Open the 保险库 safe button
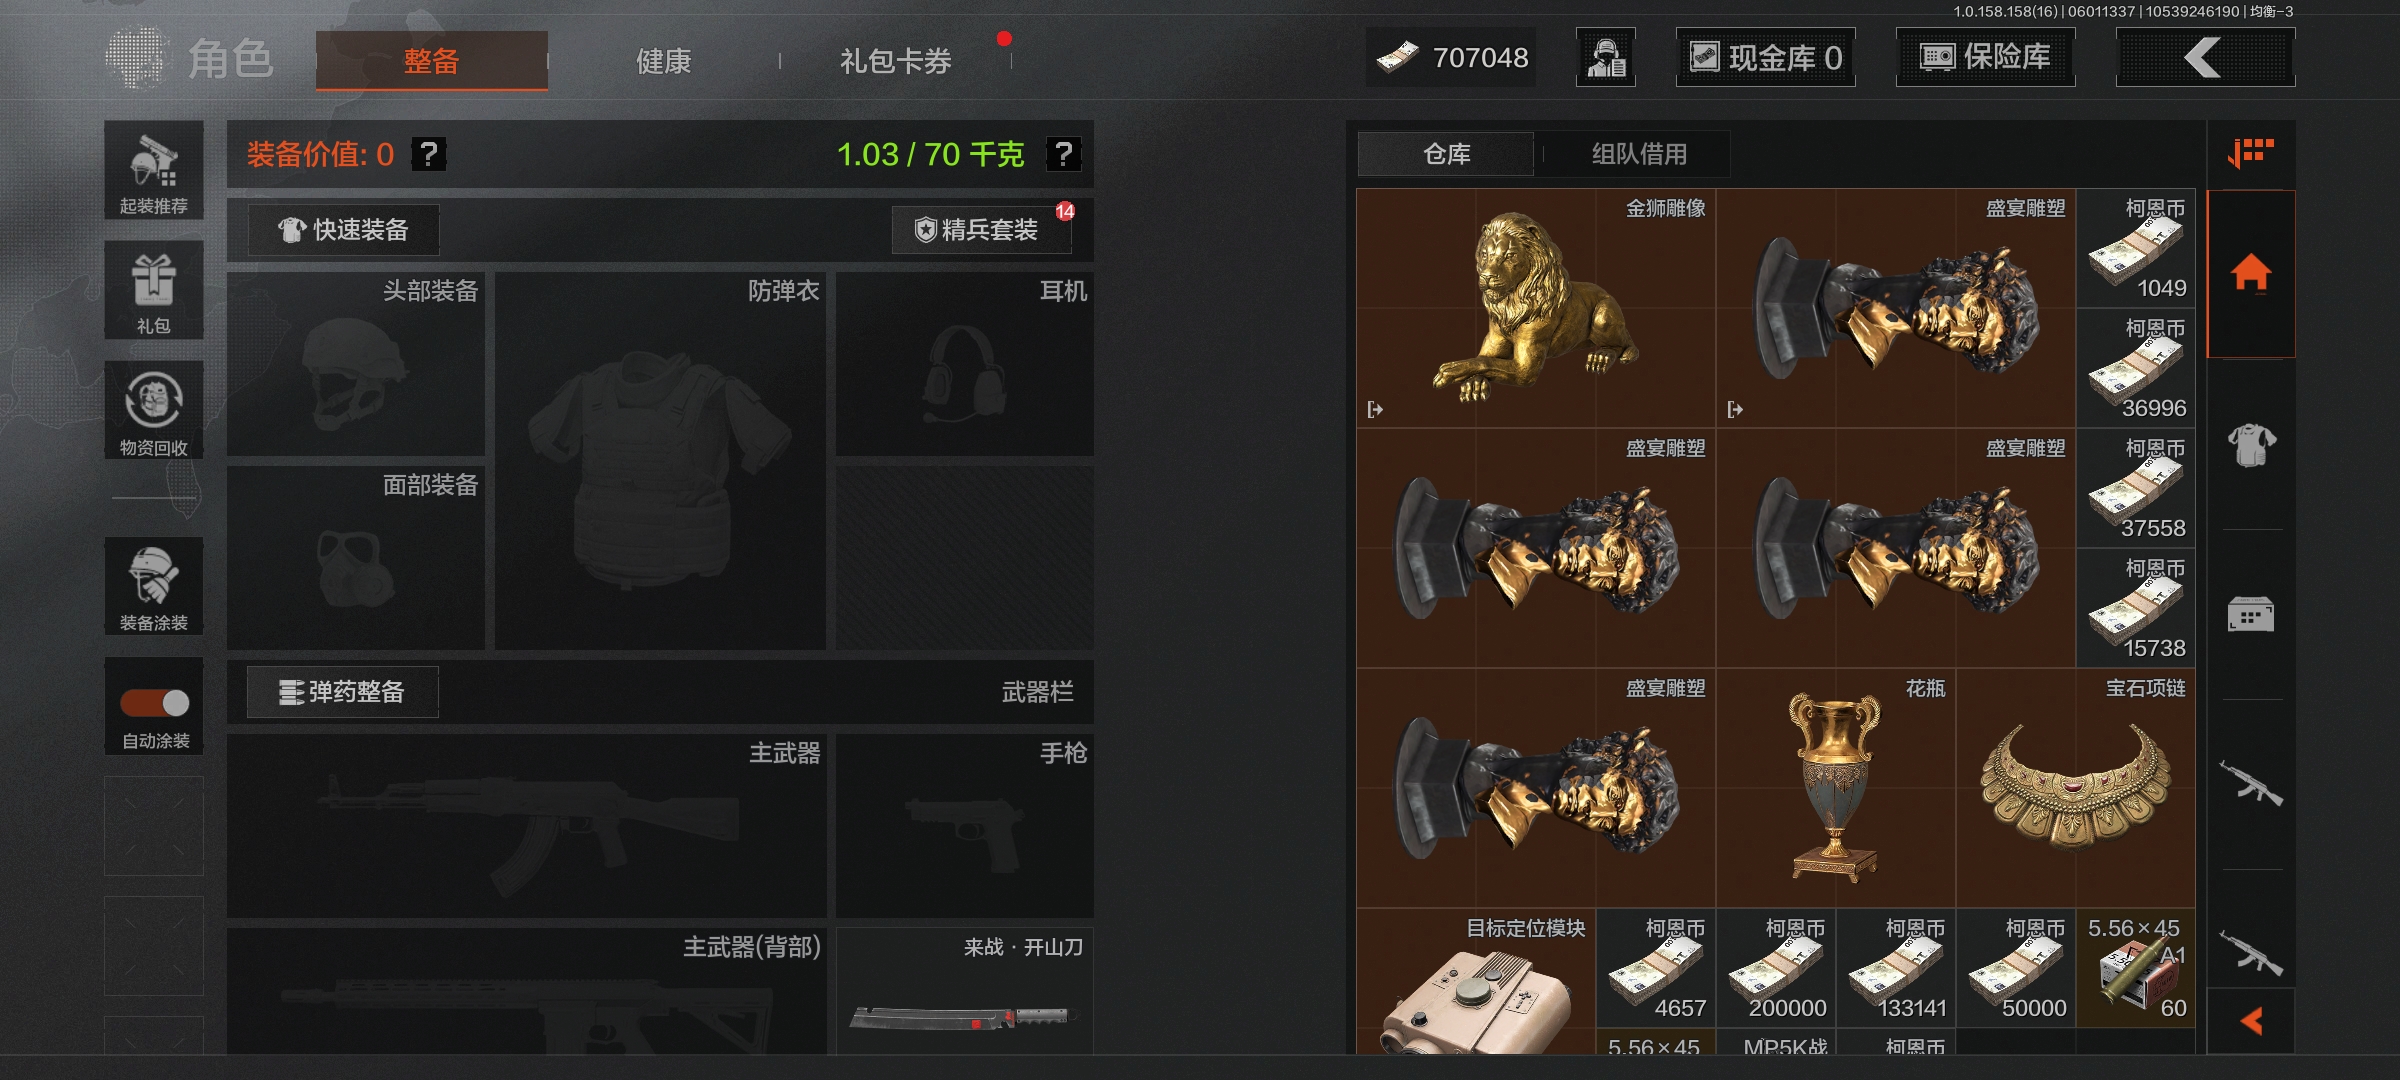2400x1080 pixels. [1985, 58]
